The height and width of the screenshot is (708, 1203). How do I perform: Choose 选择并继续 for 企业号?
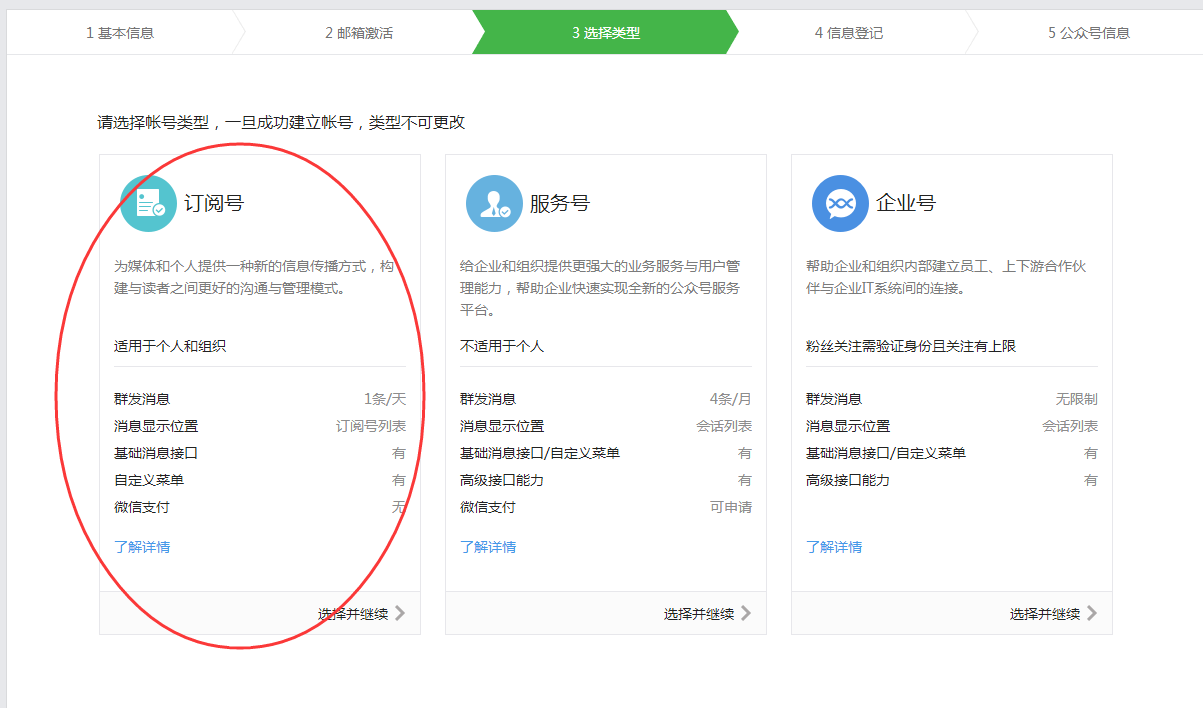[x=1045, y=614]
